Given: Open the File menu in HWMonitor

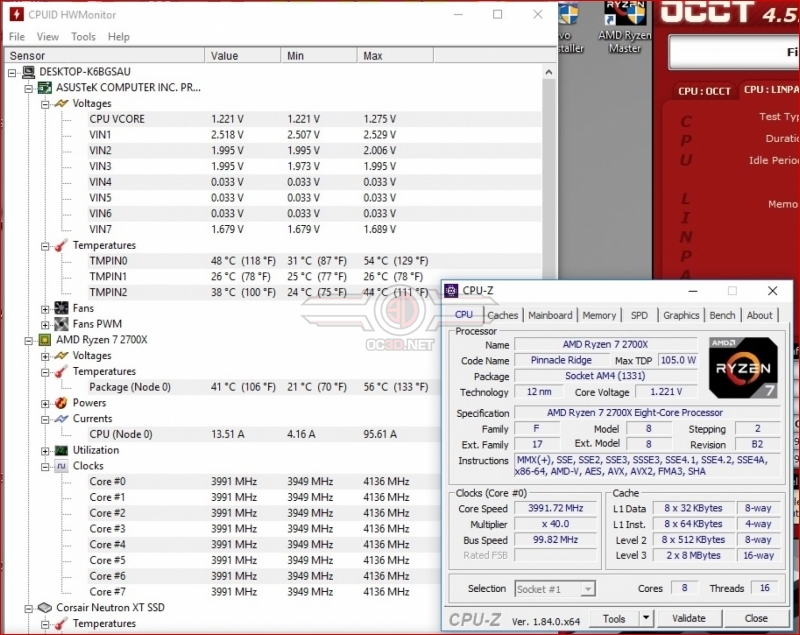Looking at the screenshot, I should click(17, 37).
